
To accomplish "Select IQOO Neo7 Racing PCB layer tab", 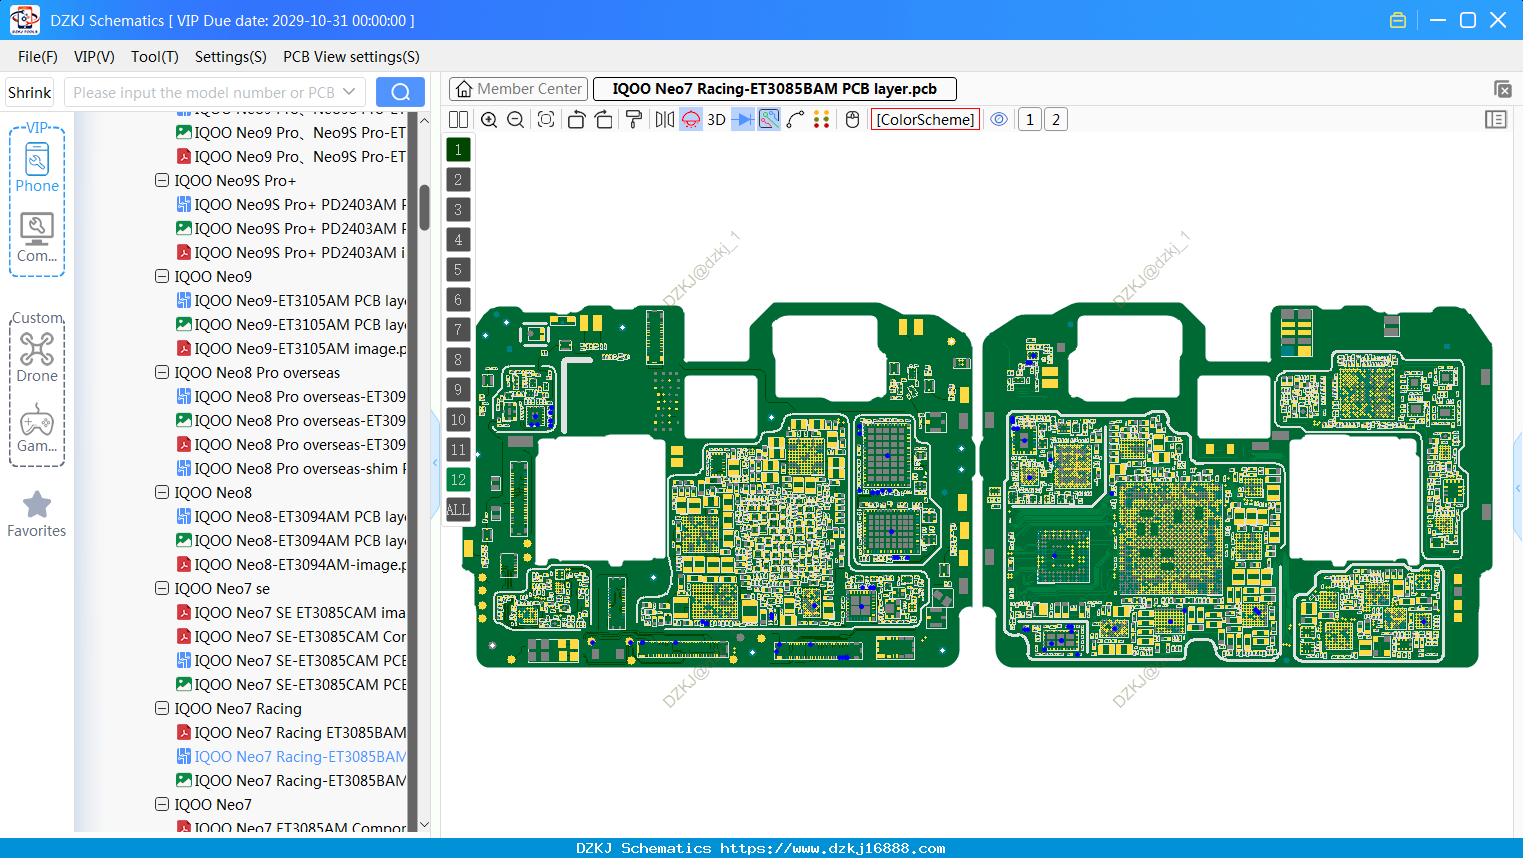I will 775,89.
